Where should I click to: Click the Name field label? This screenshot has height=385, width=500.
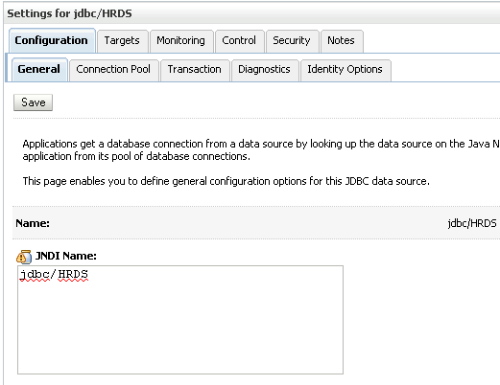click(x=33, y=223)
